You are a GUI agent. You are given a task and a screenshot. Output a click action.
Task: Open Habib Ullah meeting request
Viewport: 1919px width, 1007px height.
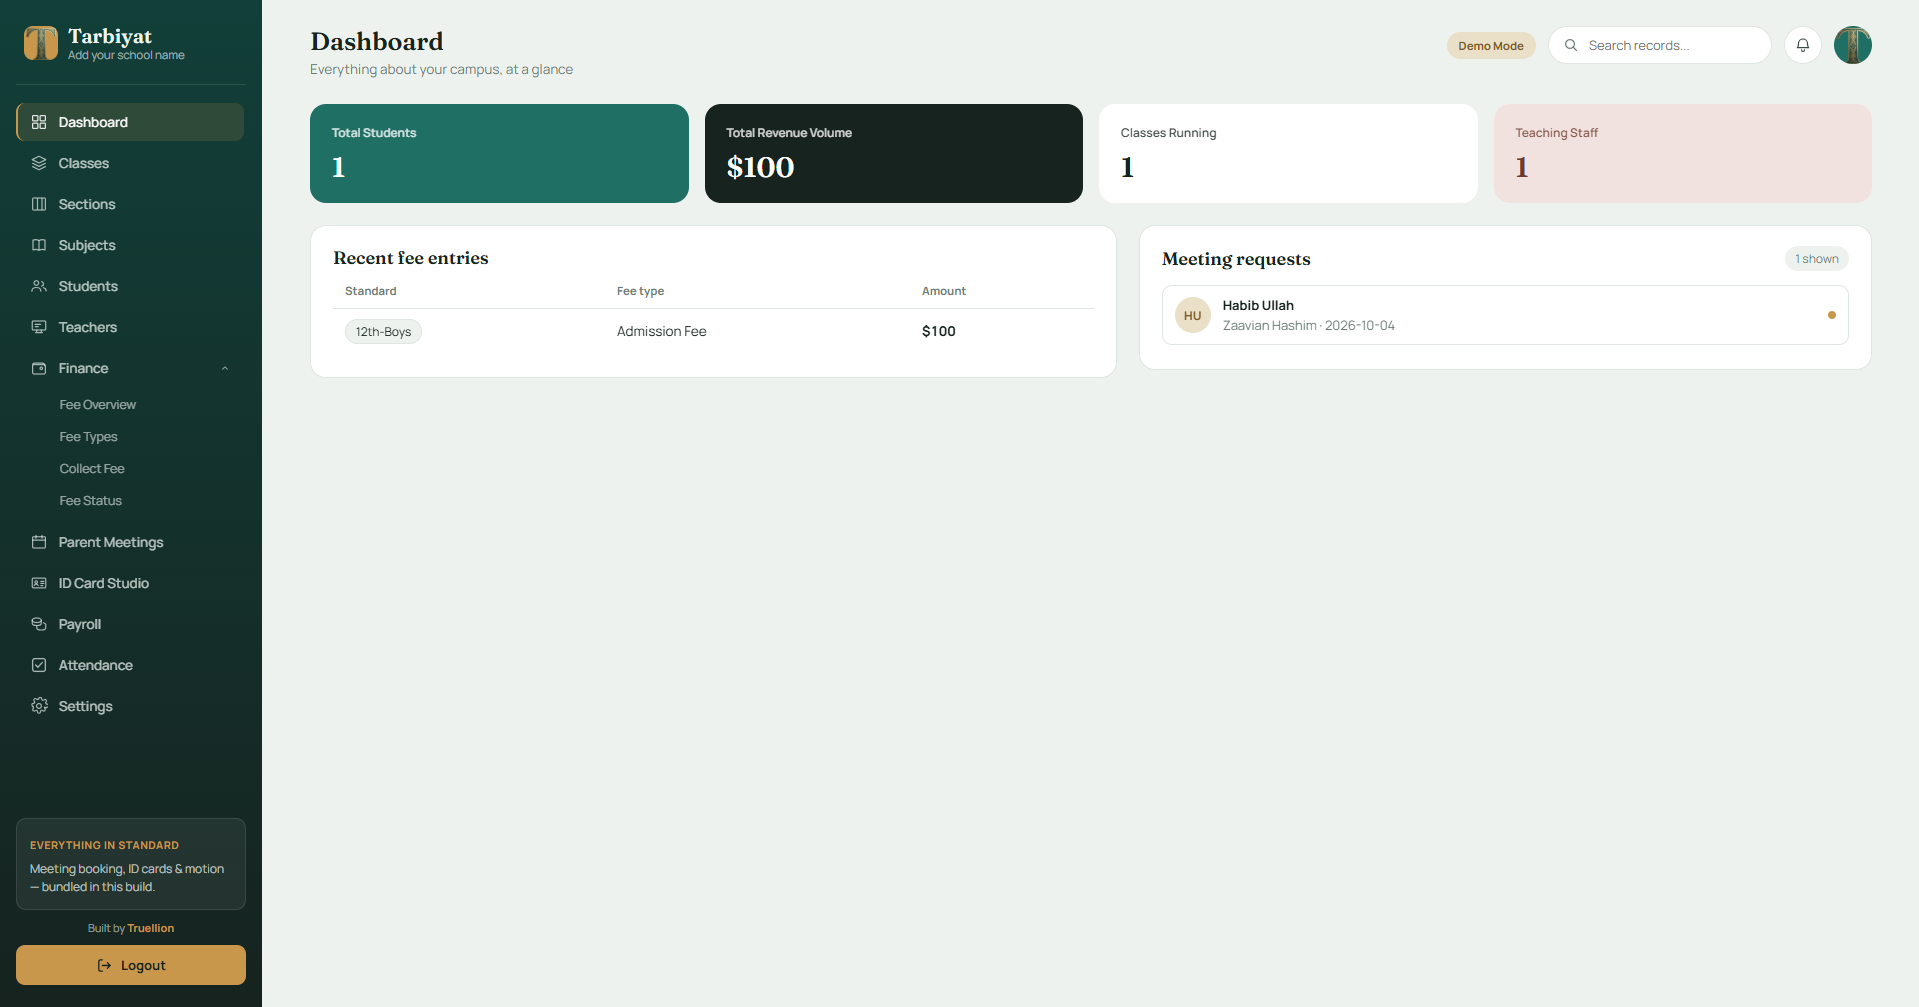1505,315
